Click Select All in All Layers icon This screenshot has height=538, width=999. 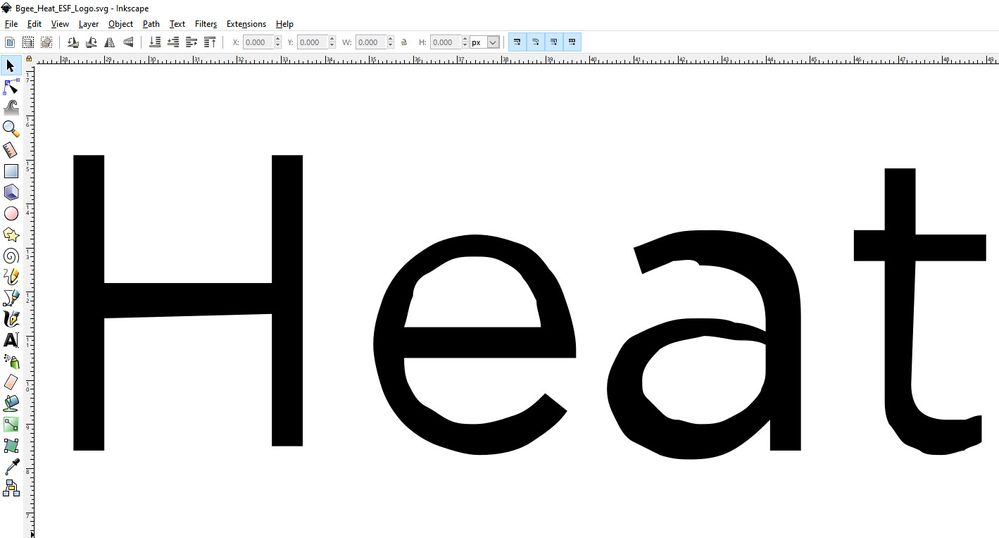(28, 42)
